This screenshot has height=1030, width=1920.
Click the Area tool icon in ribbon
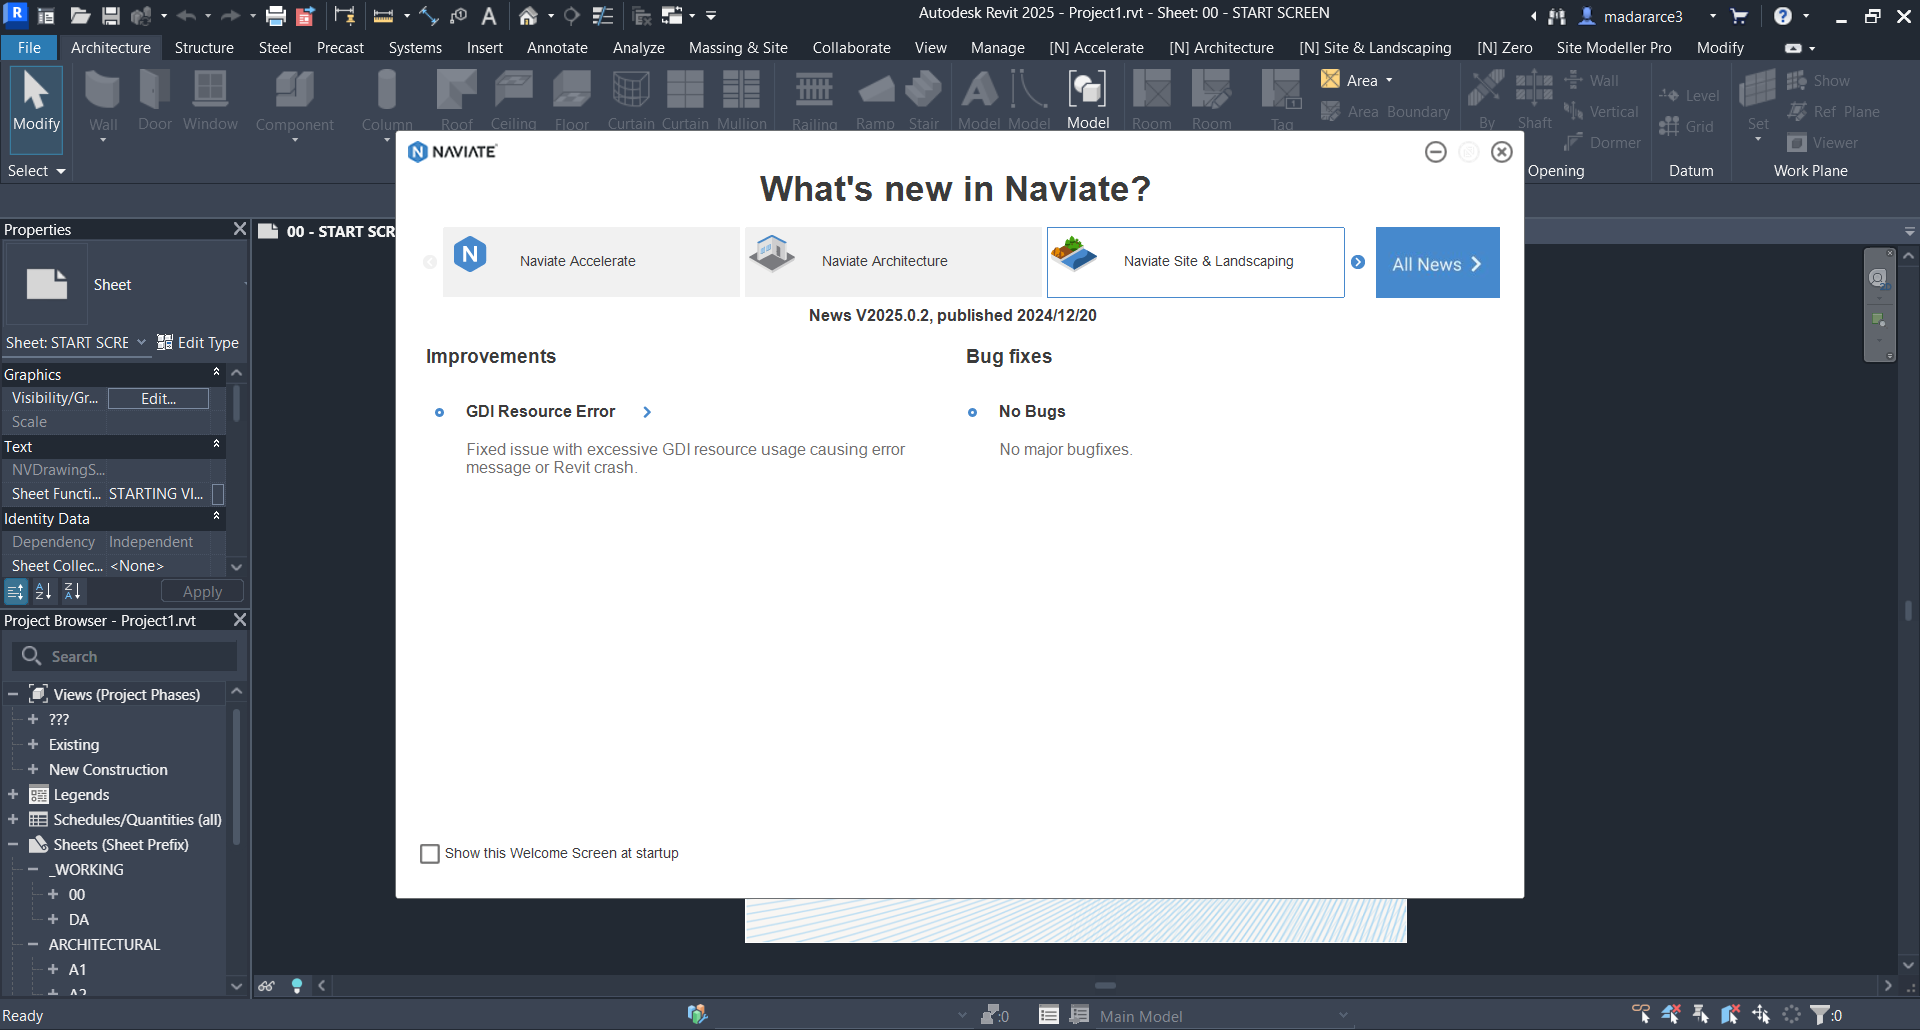(1331, 80)
